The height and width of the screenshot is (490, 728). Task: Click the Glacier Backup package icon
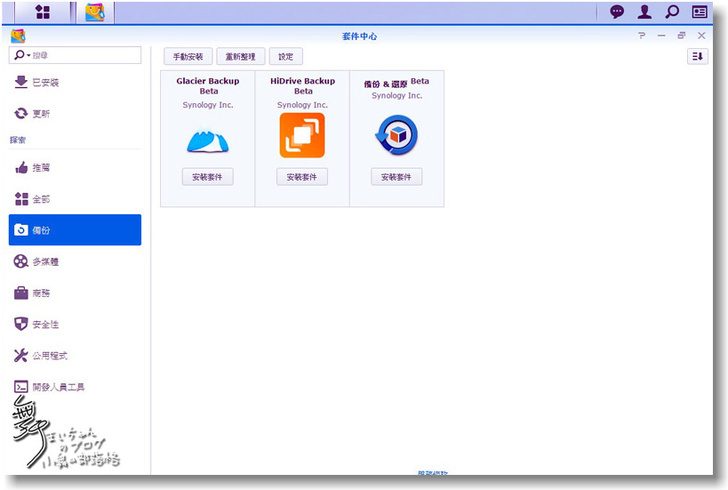click(207, 137)
